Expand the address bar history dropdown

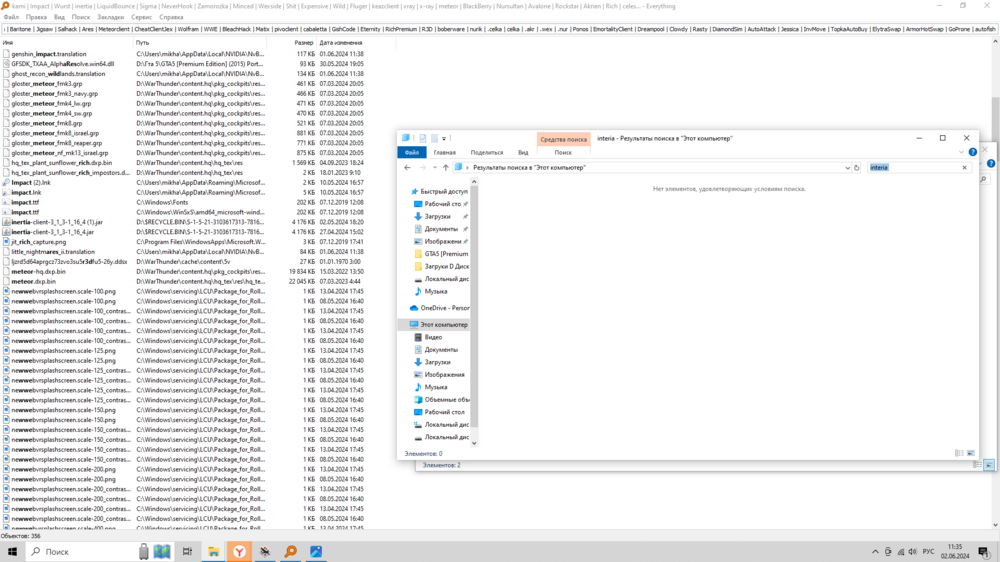(847, 168)
